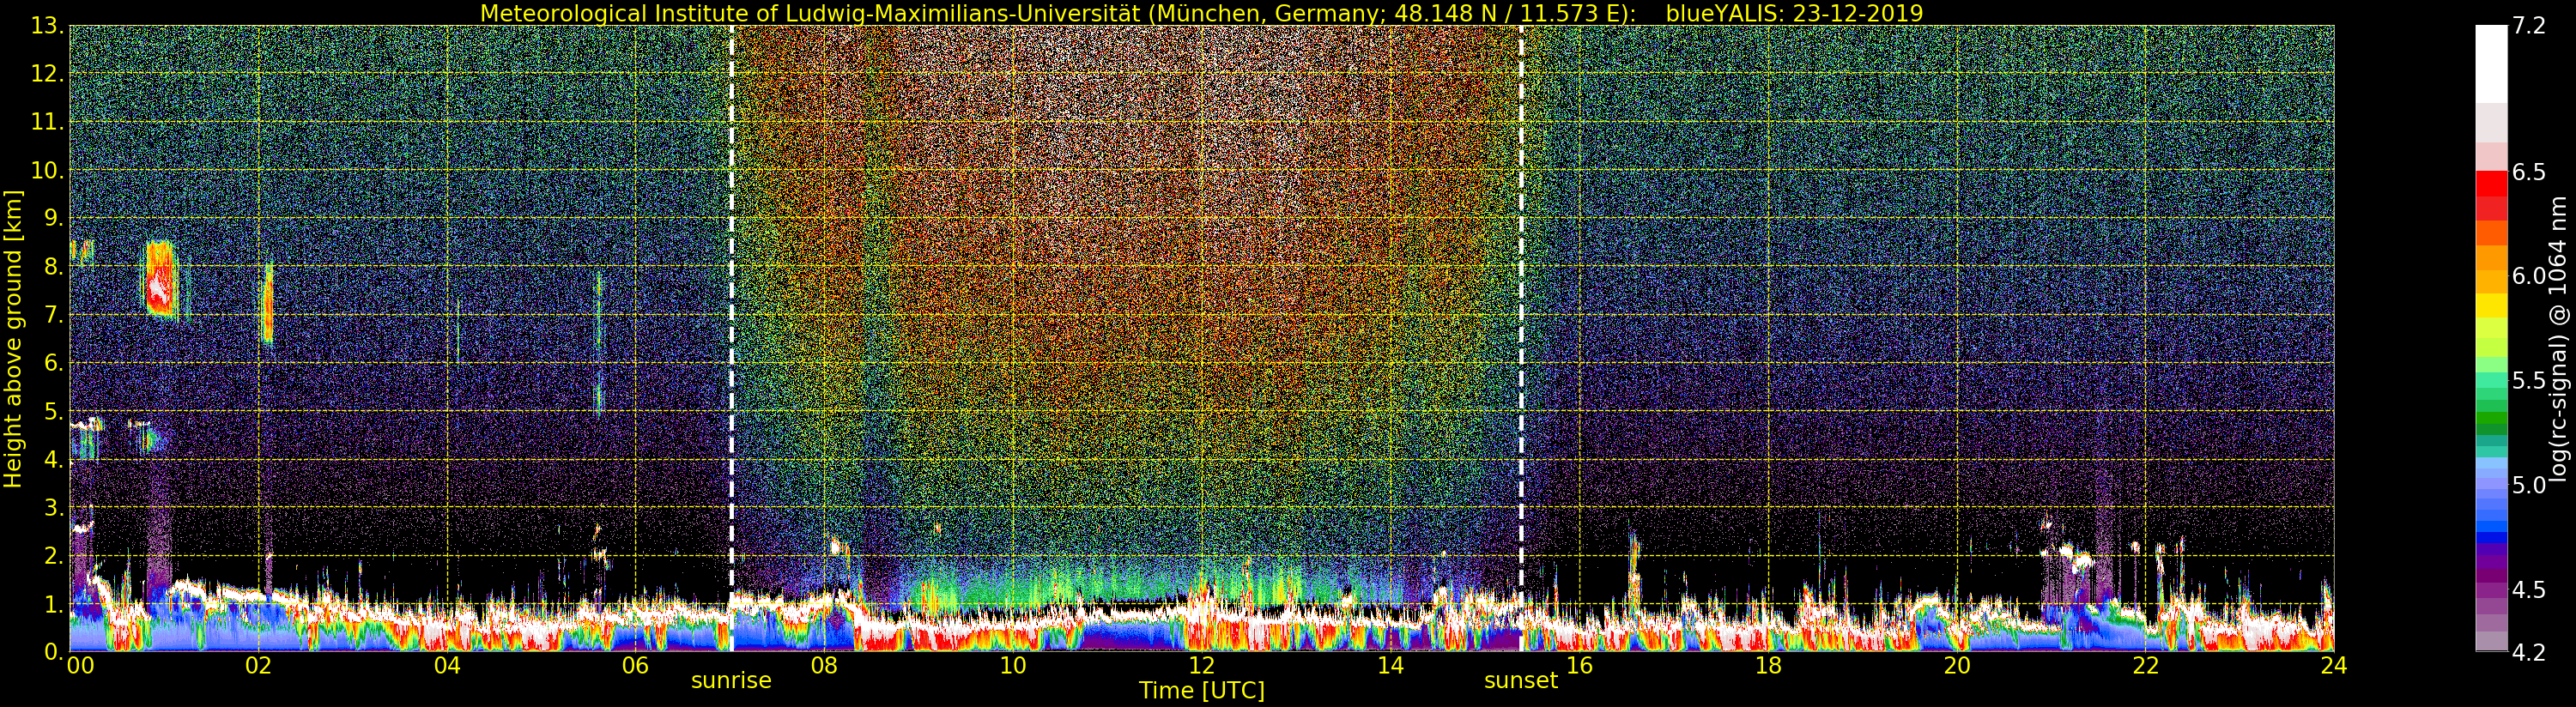Click the 6.5 colorbar tick value

(2528, 172)
